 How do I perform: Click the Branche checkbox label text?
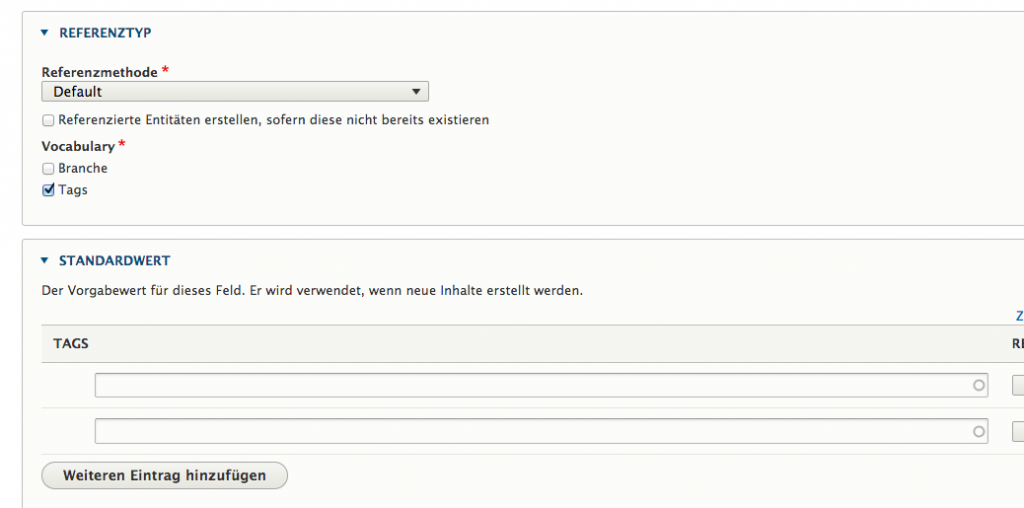pos(83,169)
